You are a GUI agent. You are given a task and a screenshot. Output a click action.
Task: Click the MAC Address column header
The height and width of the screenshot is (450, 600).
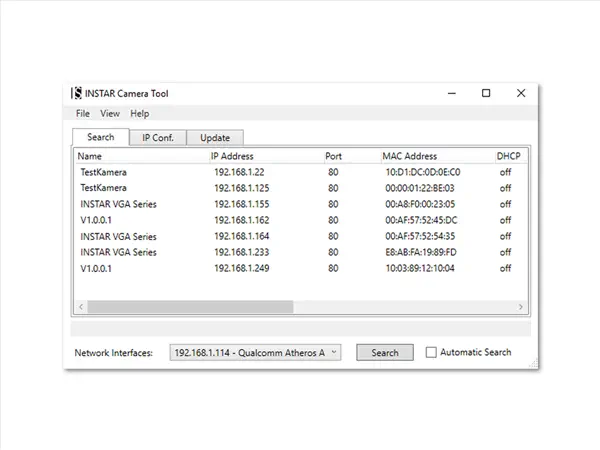click(410, 156)
